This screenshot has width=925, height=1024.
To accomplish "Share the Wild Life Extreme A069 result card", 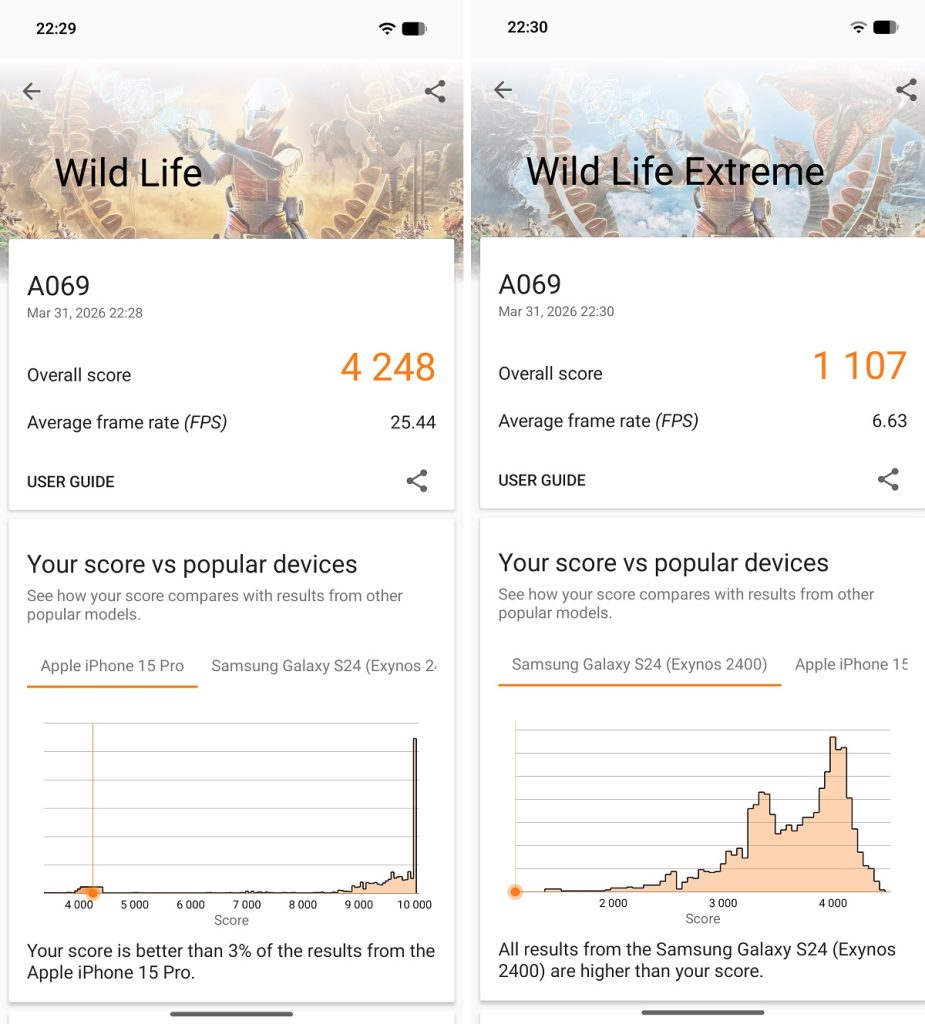I will pos(888,479).
